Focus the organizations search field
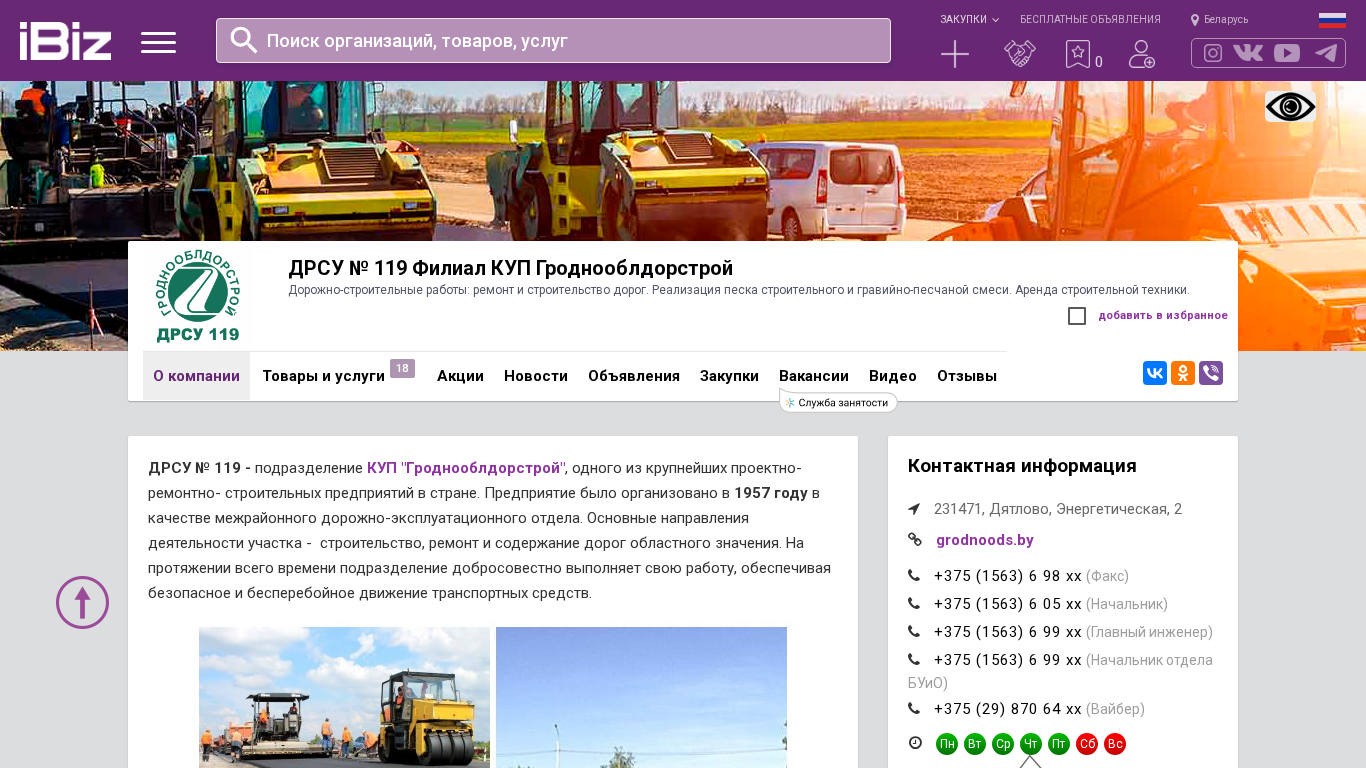This screenshot has width=1366, height=768. [553, 41]
